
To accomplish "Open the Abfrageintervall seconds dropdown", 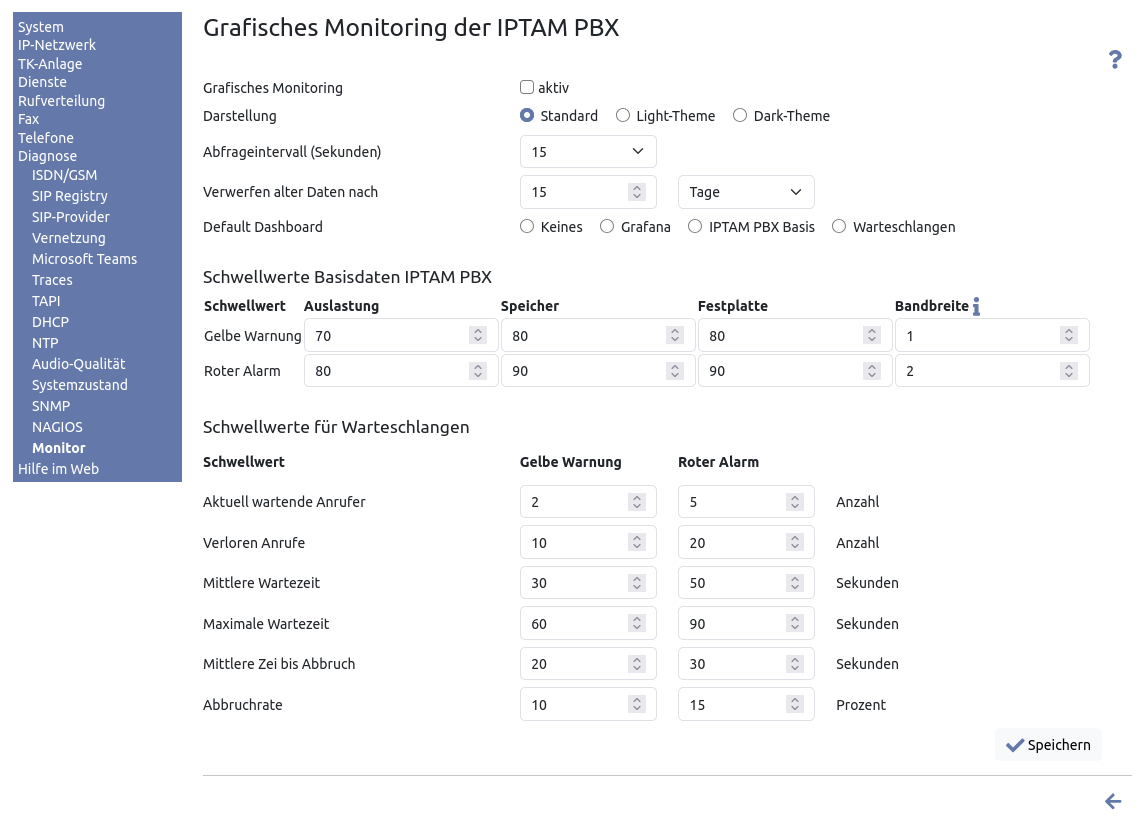I will click(x=588, y=152).
